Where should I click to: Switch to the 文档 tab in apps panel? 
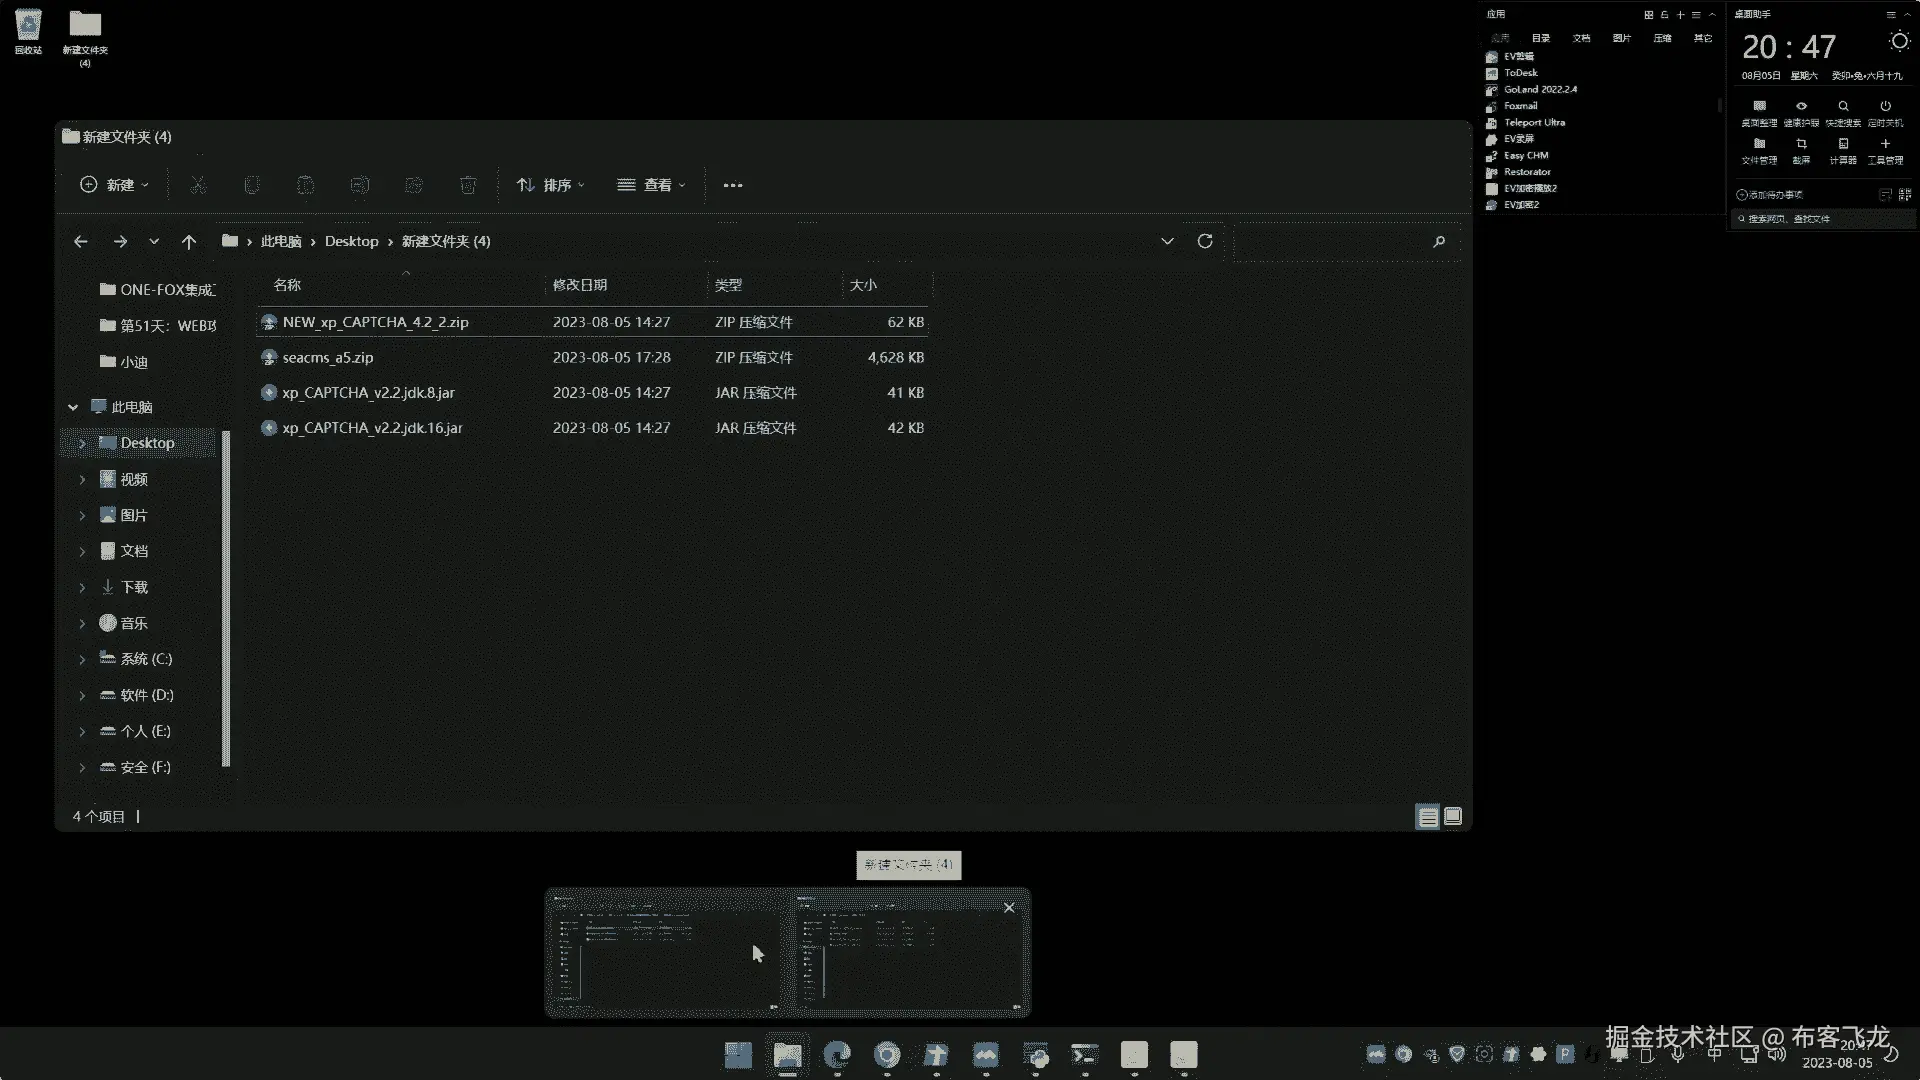tap(1581, 38)
